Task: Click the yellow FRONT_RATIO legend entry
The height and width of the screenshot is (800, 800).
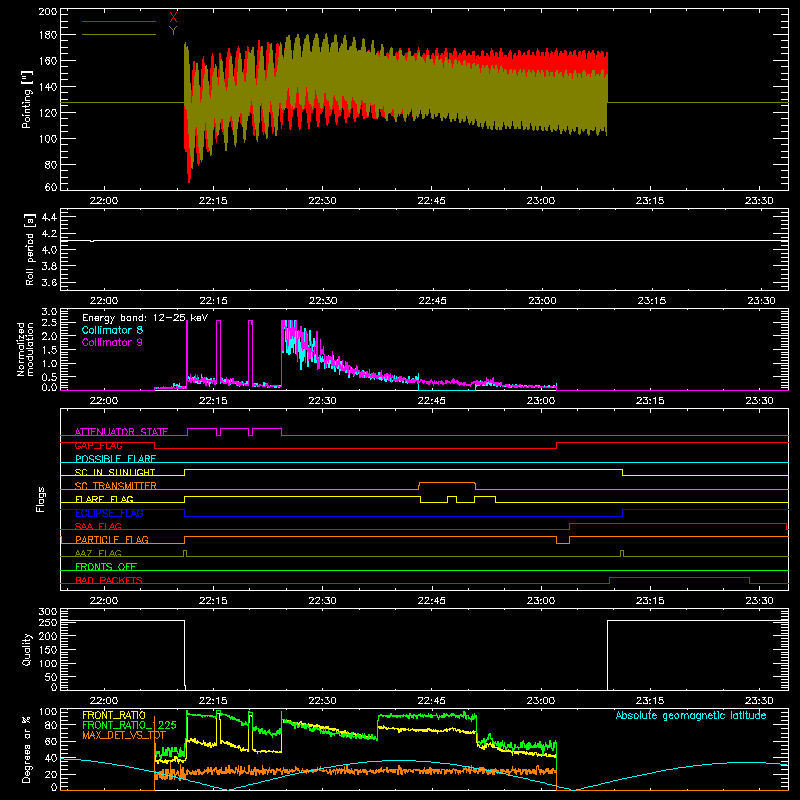Action: click(114, 715)
